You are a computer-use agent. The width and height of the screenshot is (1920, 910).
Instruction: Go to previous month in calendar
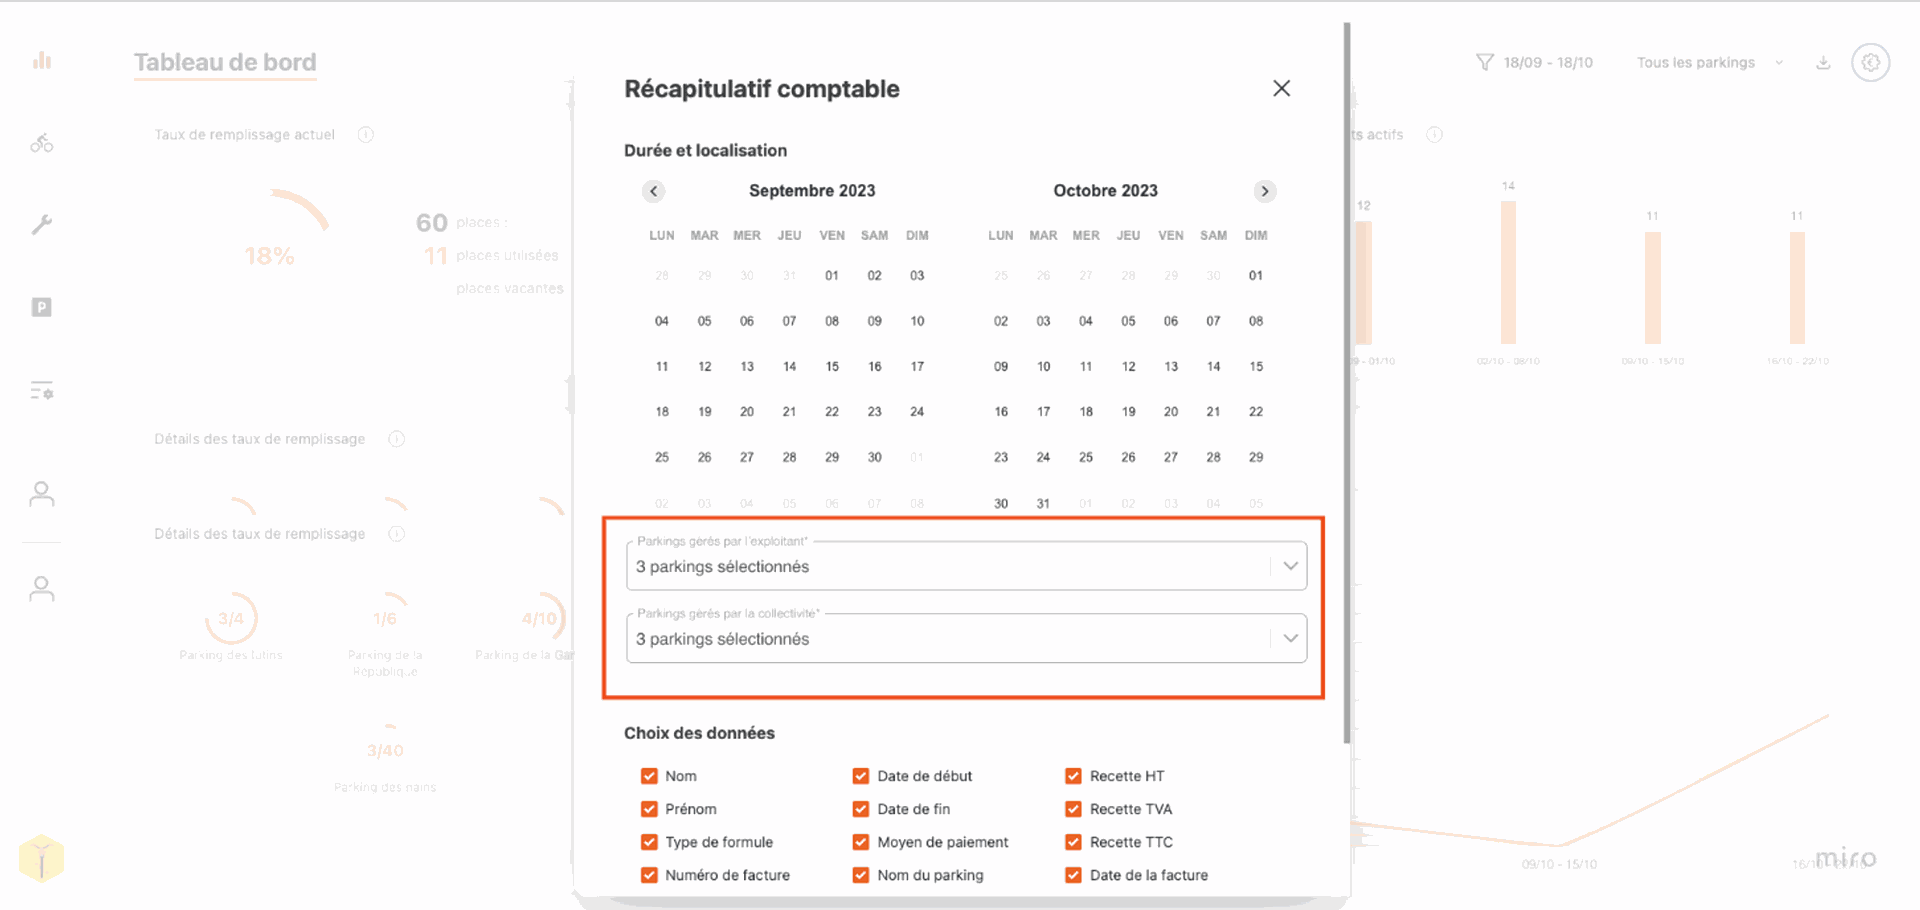tap(654, 191)
